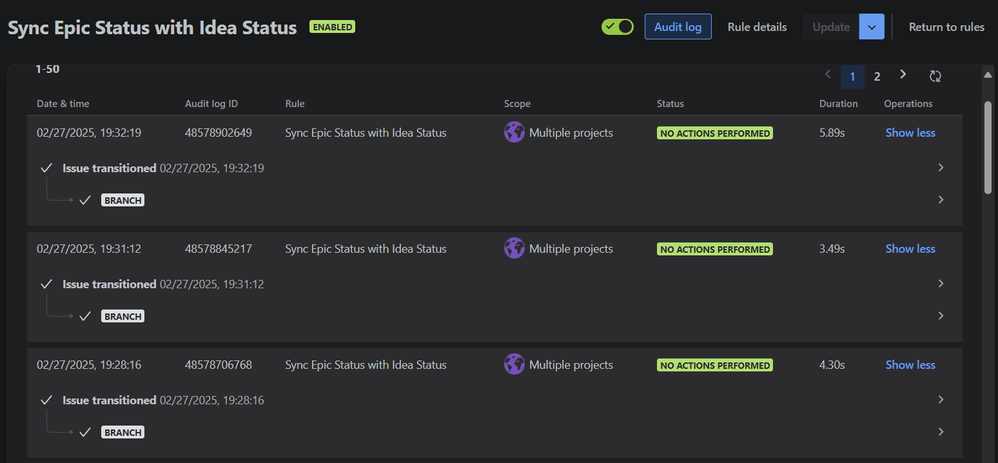Screen dimensions: 998x463
Task: Open the Rule details tab
Action: click(757, 27)
